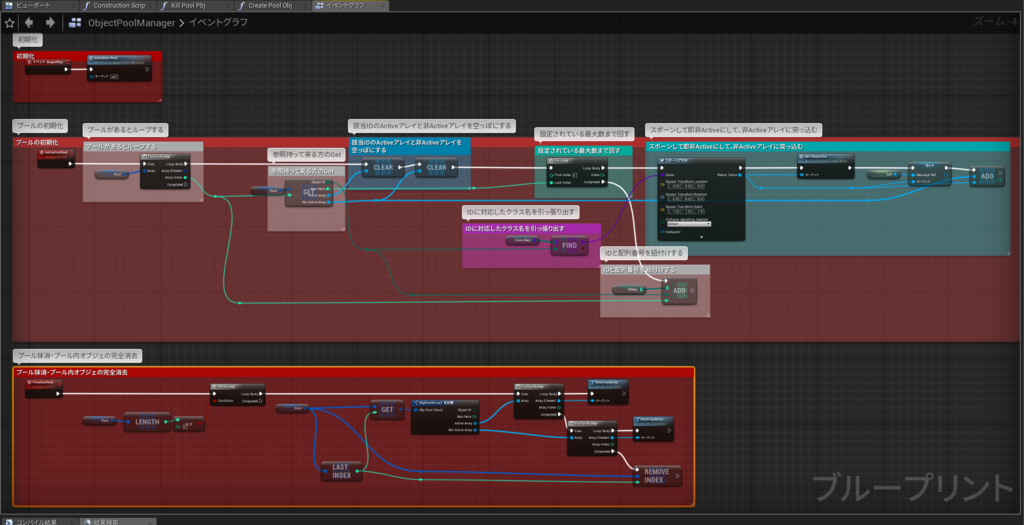The width and height of the screenshot is (1024, 525).
Task: Select the lower DestroyActor node
Action: pos(653,428)
